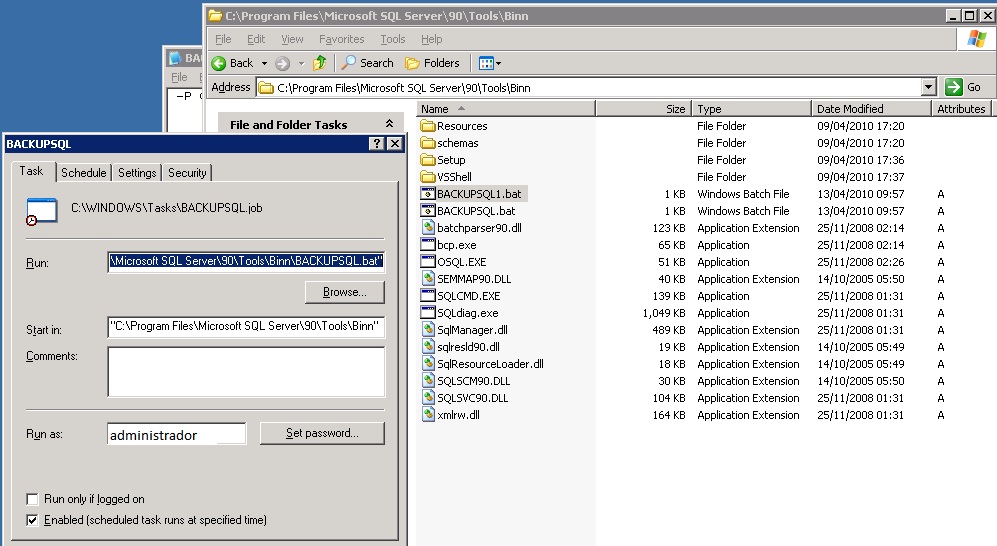Sort files by the Size column header
The image size is (997, 546).
tap(643, 109)
